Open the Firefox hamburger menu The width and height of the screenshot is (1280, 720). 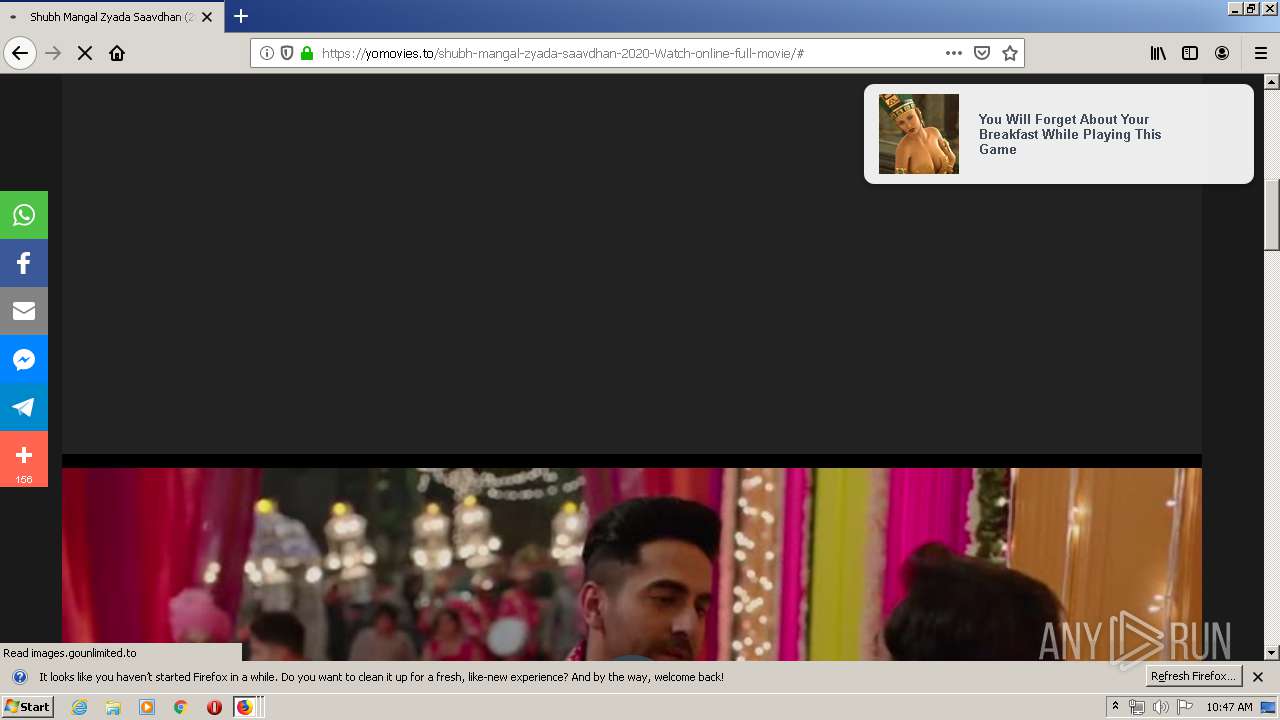pyautogui.click(x=1261, y=53)
